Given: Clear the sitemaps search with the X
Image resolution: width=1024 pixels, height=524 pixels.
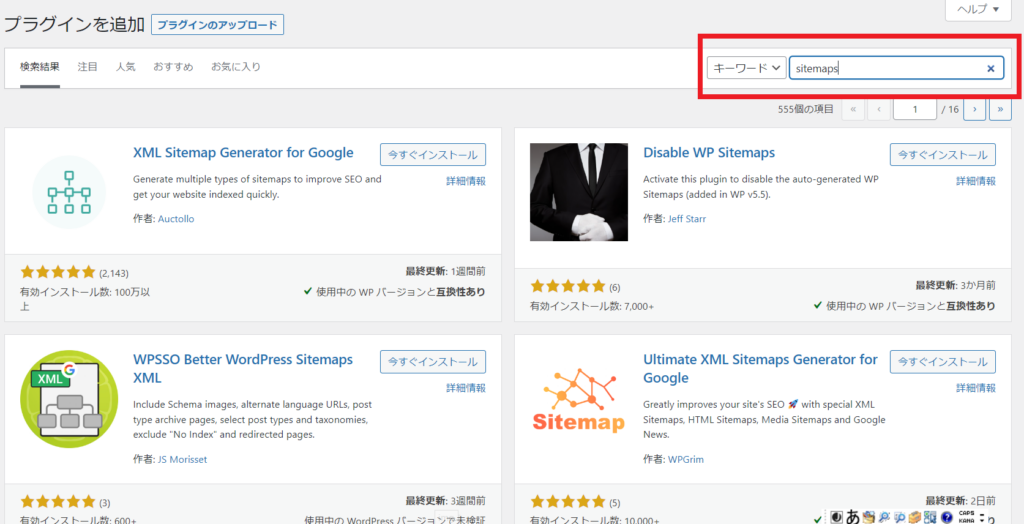Looking at the screenshot, I should (991, 68).
